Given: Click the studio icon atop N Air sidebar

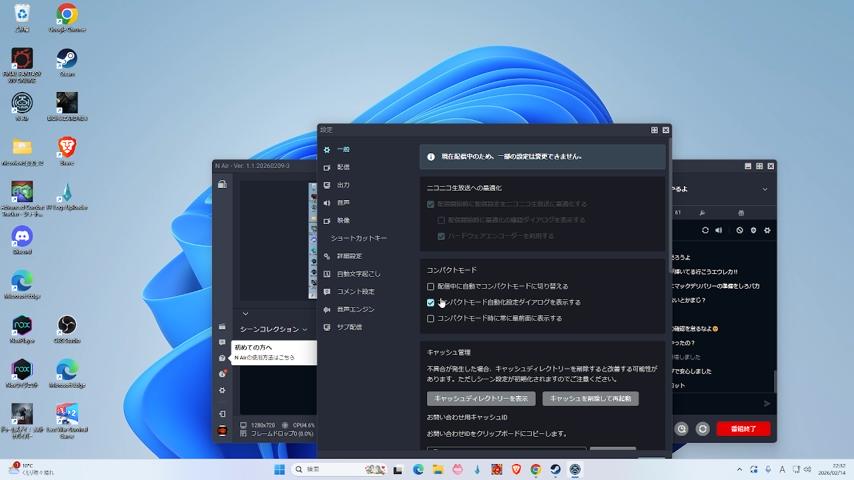Looking at the screenshot, I should pos(222,184).
